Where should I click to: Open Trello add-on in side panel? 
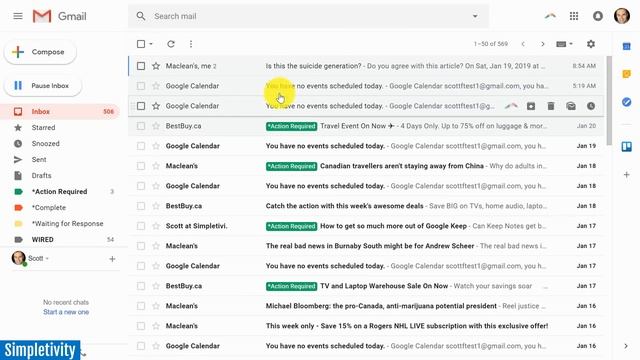pyautogui.click(x=627, y=146)
